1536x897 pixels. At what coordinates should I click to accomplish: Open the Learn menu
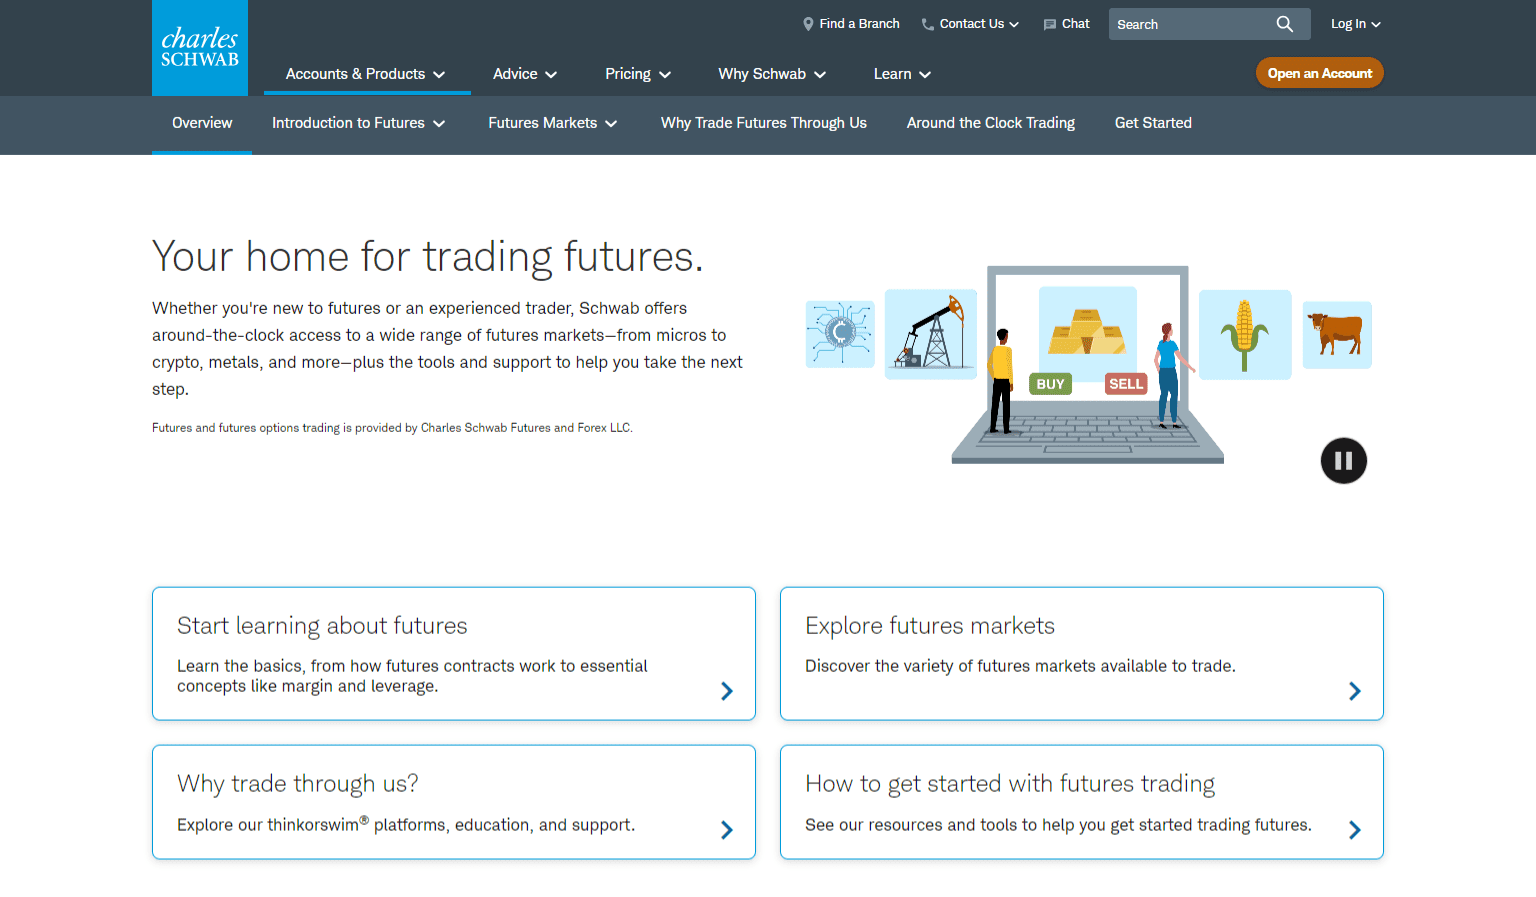901,73
